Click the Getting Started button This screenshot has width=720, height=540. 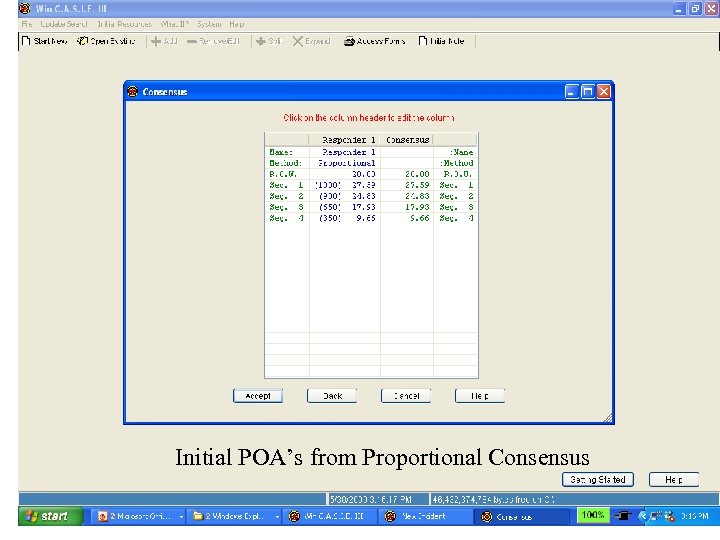[x=598, y=479]
